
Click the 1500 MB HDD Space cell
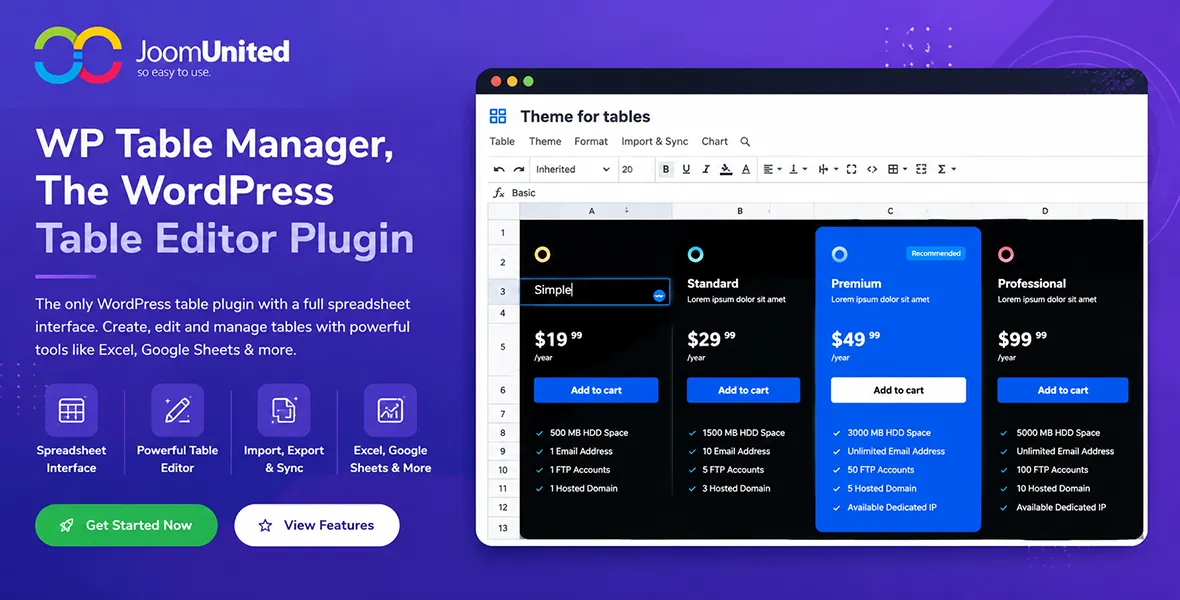(x=744, y=433)
